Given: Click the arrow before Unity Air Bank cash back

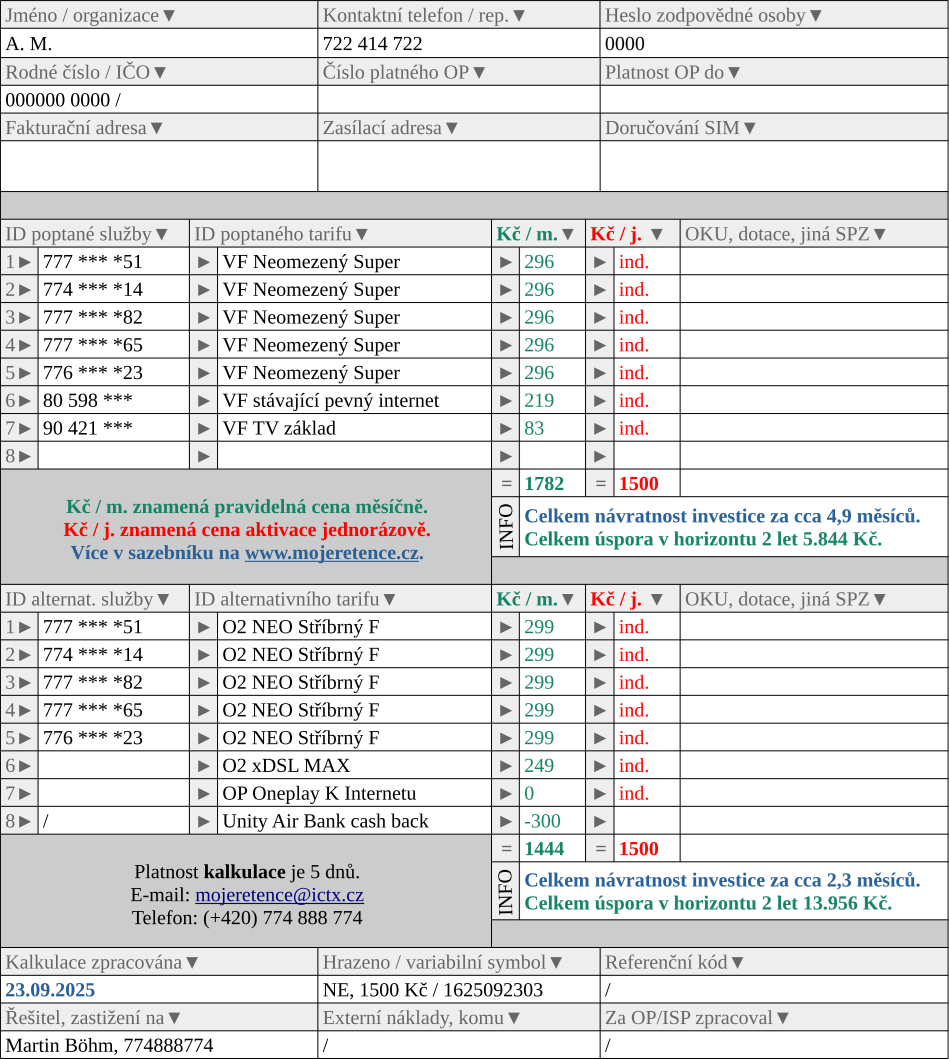Looking at the screenshot, I should pyautogui.click(x=204, y=821).
